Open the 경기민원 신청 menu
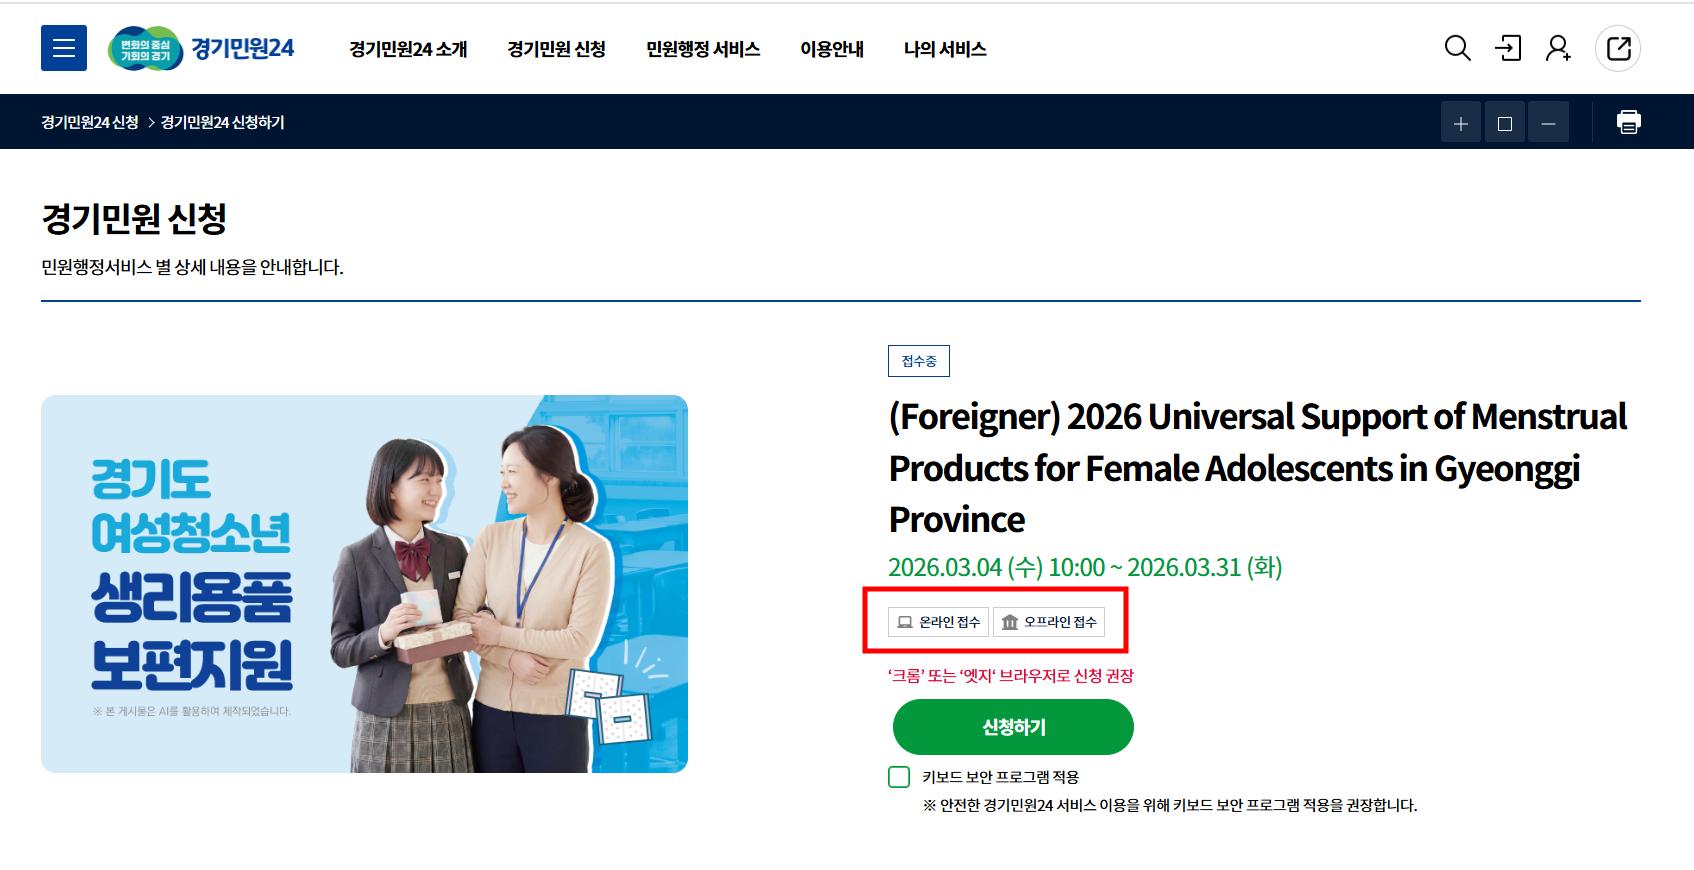 (556, 49)
